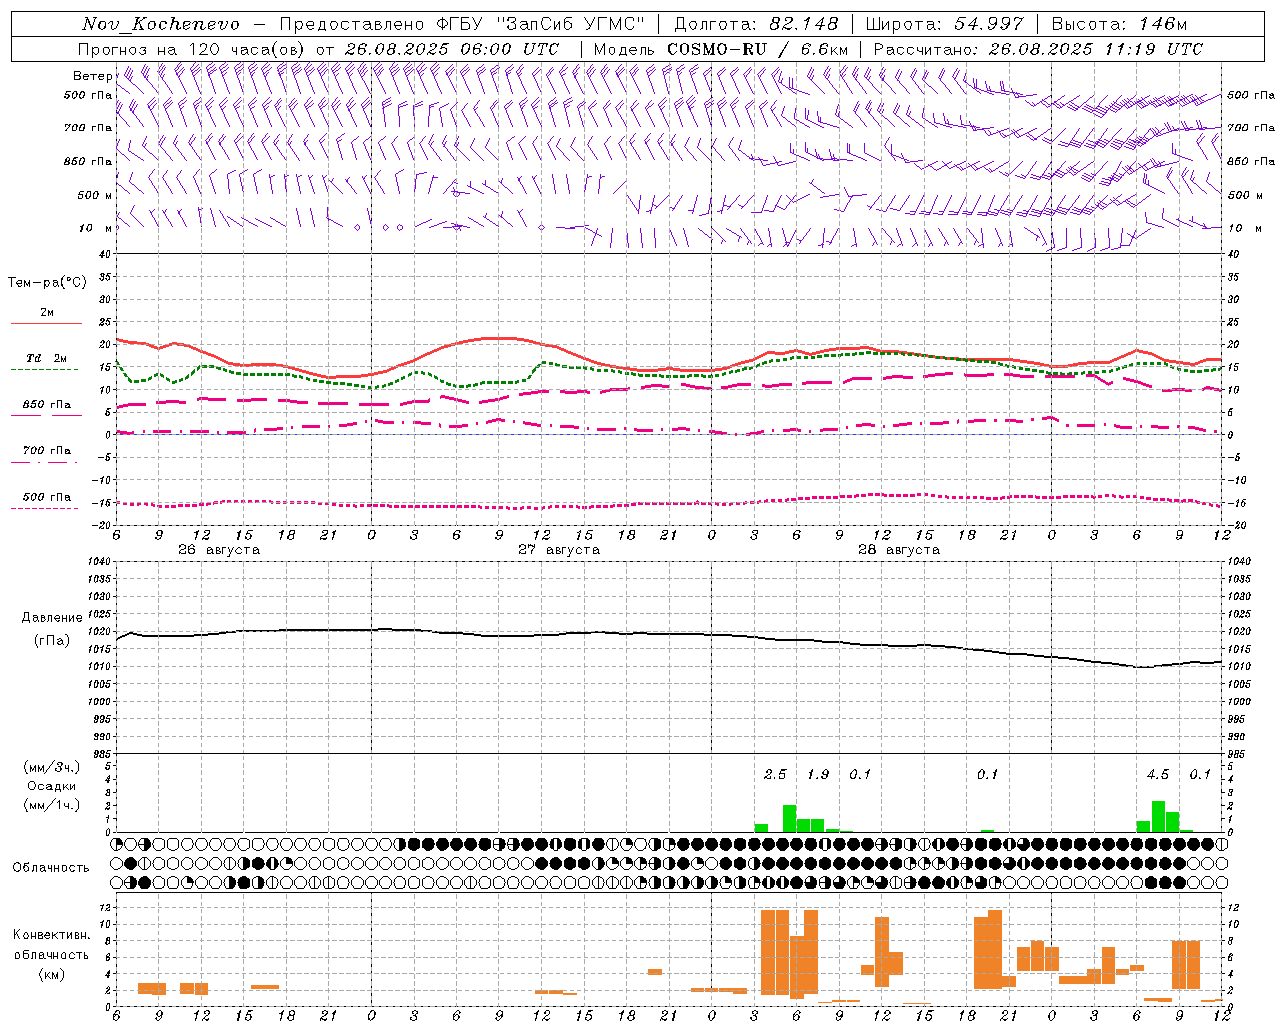Click the provider text ФГБУ "ЗапСиб УГМС"

coord(541,24)
